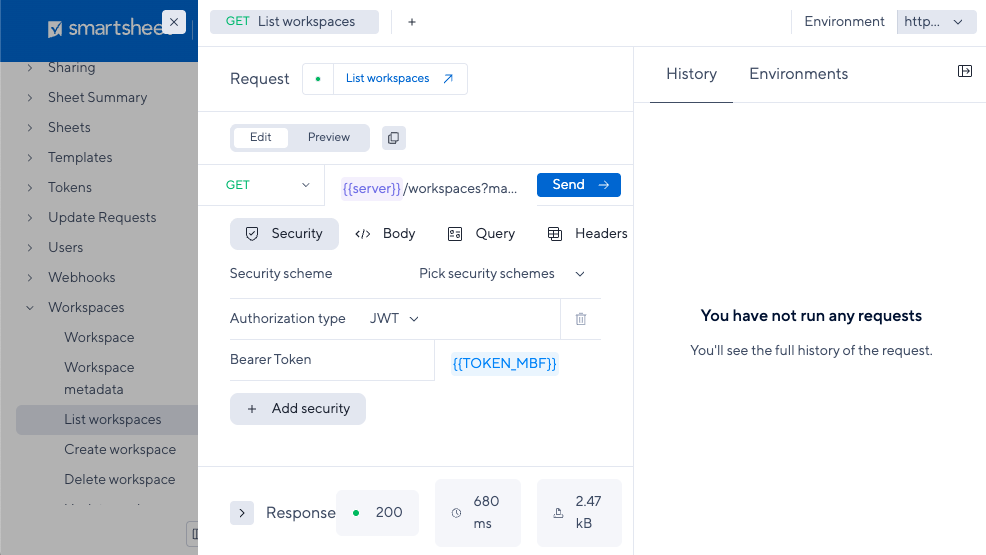986x555 pixels.
Task: Select the Environment dropdown
Action: click(935, 22)
